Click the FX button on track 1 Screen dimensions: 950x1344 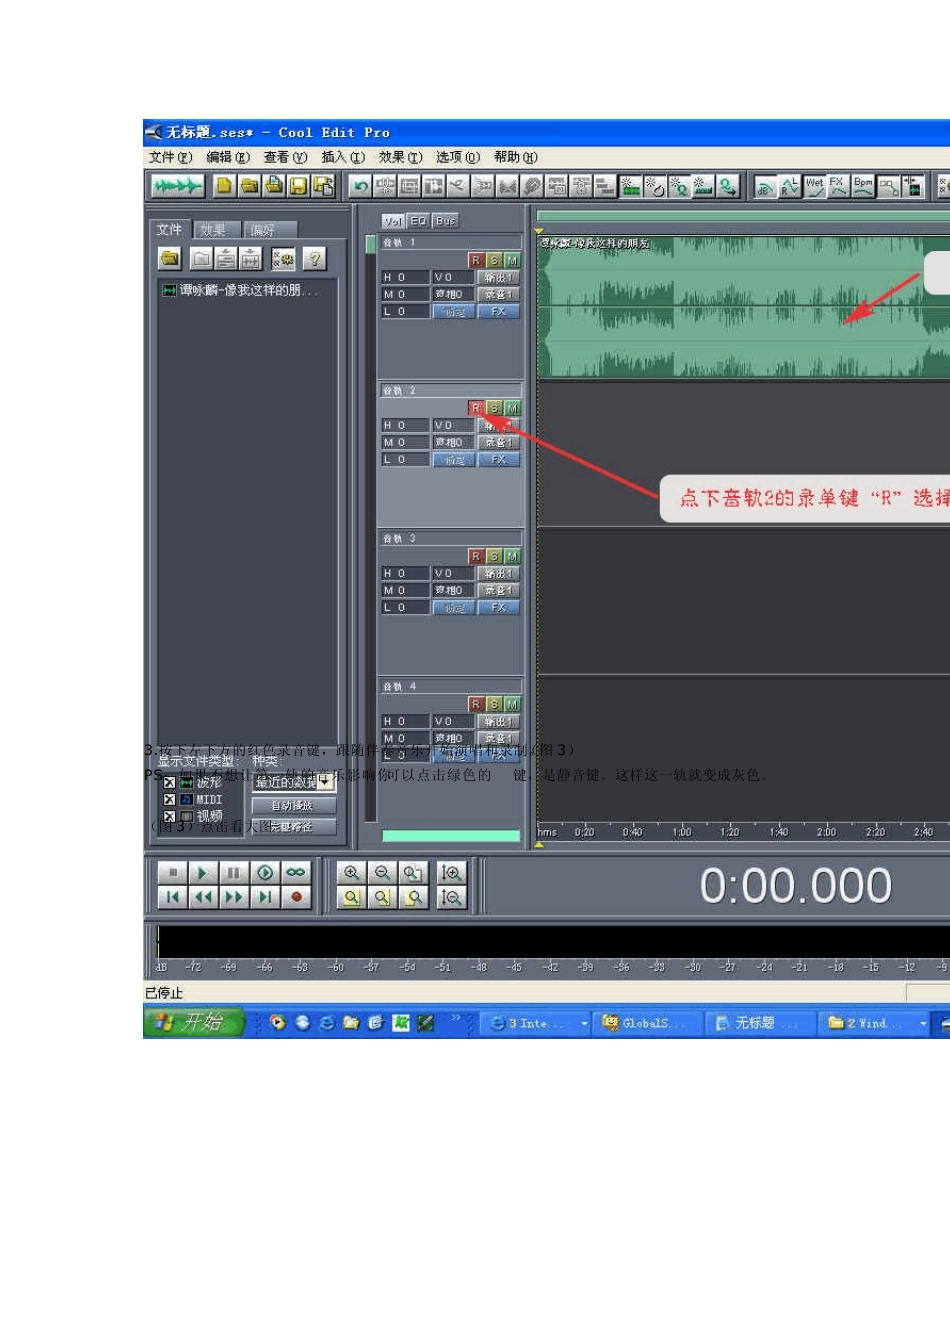pos(499,312)
